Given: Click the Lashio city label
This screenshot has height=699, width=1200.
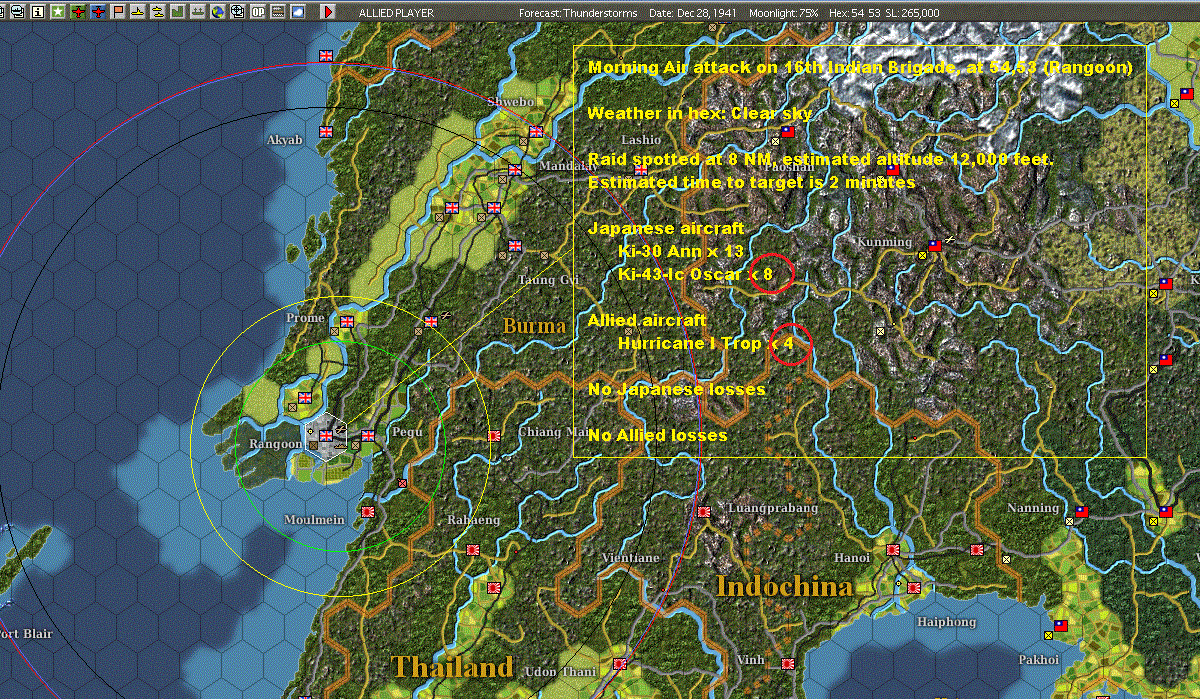Looking at the screenshot, I should [x=640, y=139].
